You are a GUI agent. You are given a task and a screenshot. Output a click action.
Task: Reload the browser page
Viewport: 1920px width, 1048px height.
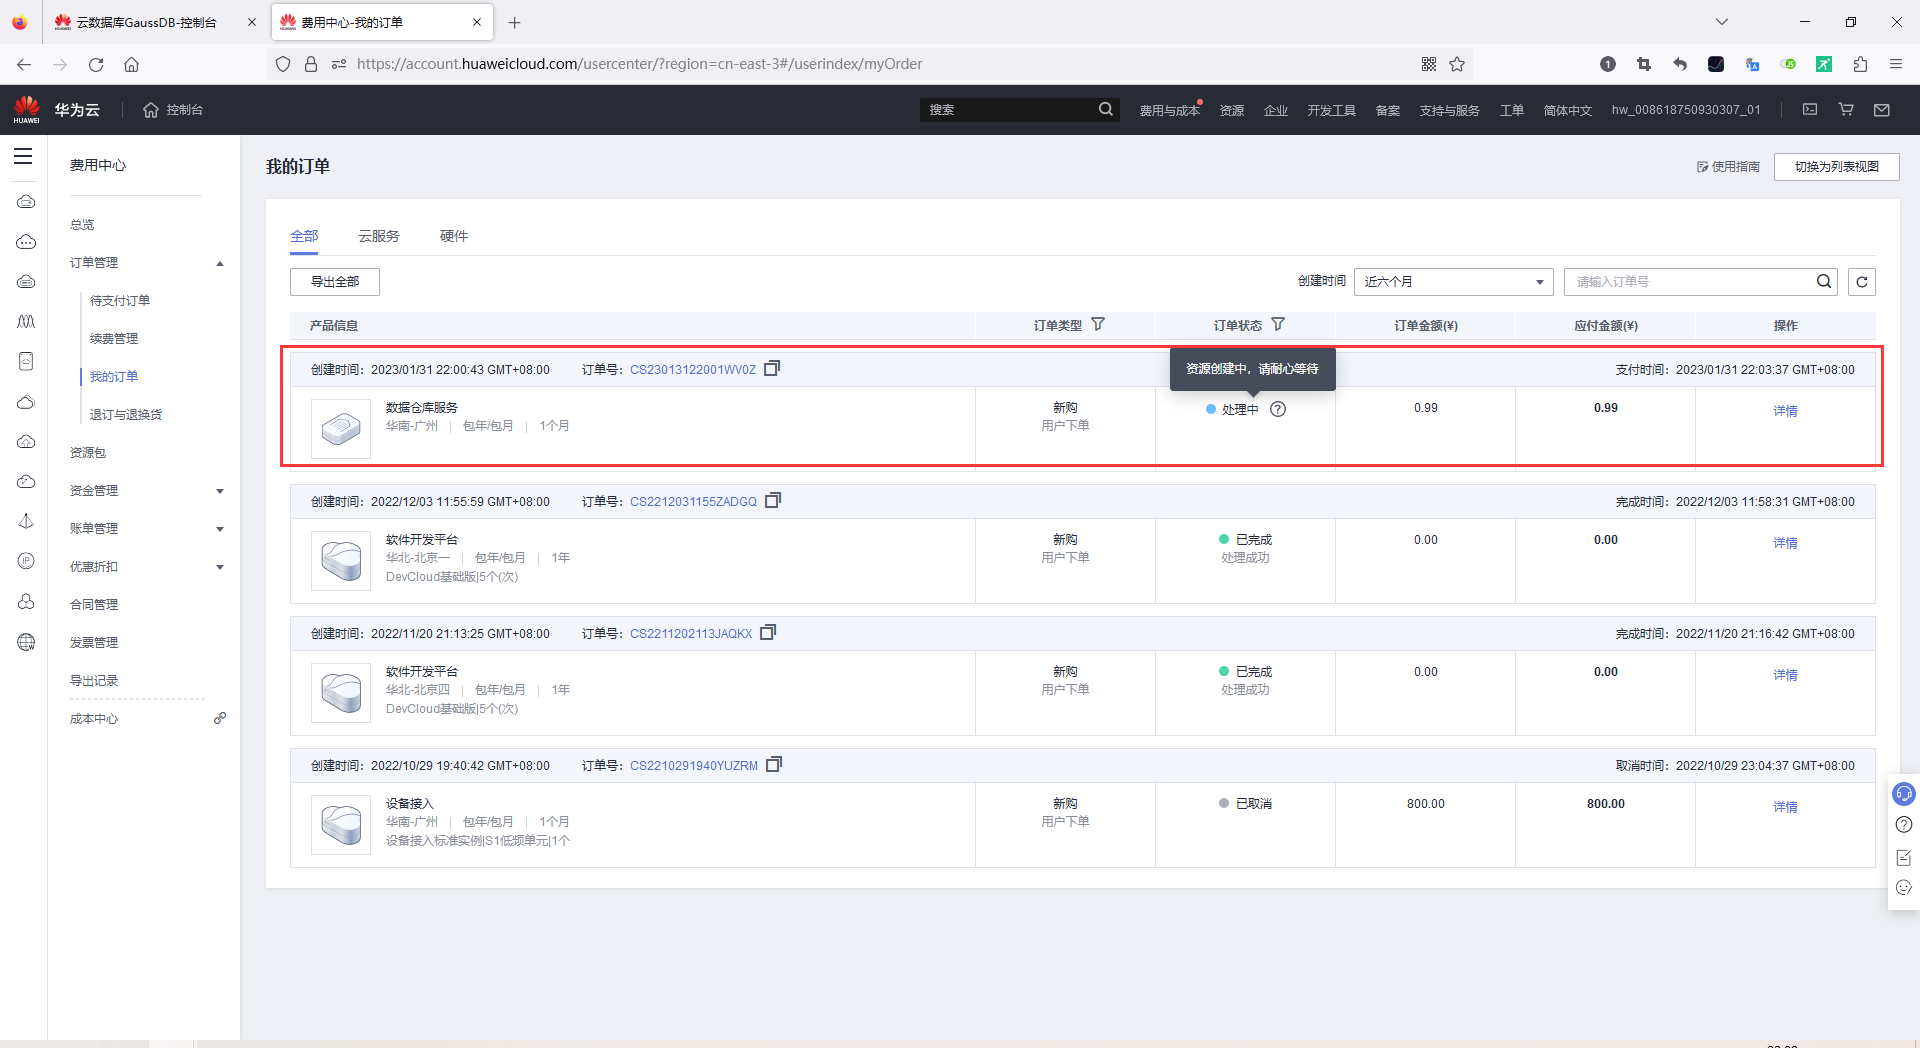pos(96,64)
